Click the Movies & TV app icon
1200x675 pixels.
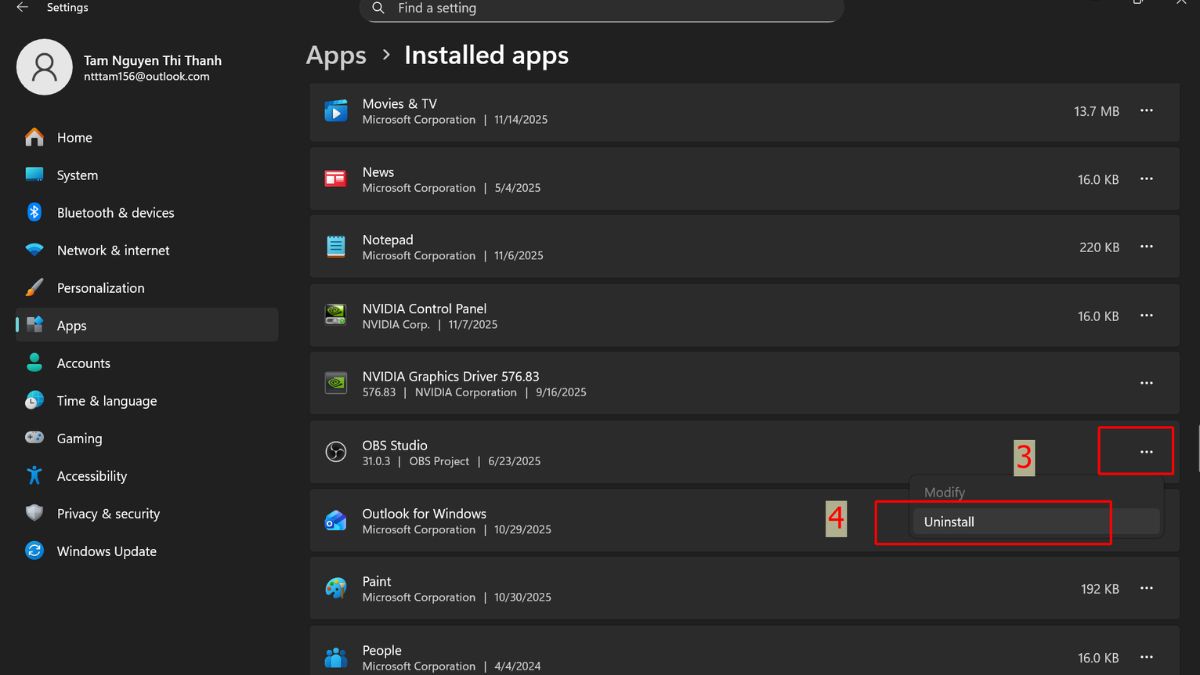(x=336, y=111)
